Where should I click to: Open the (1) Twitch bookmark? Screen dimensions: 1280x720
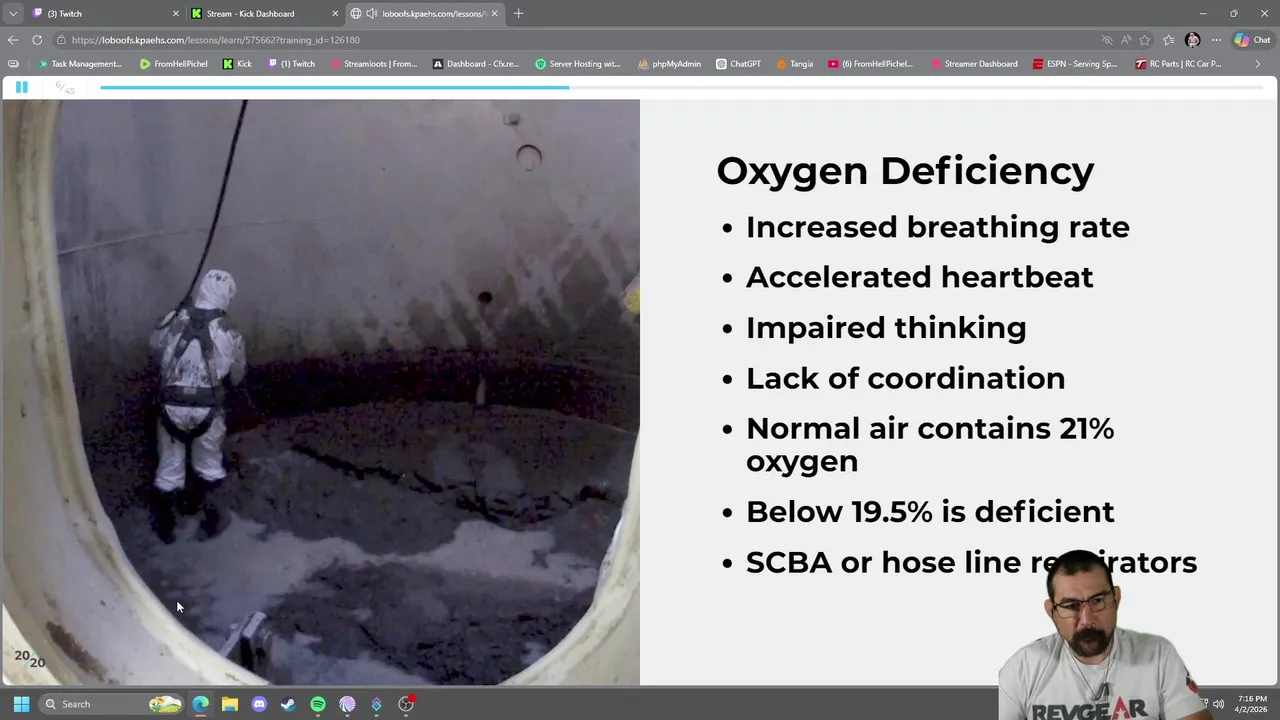click(x=291, y=64)
